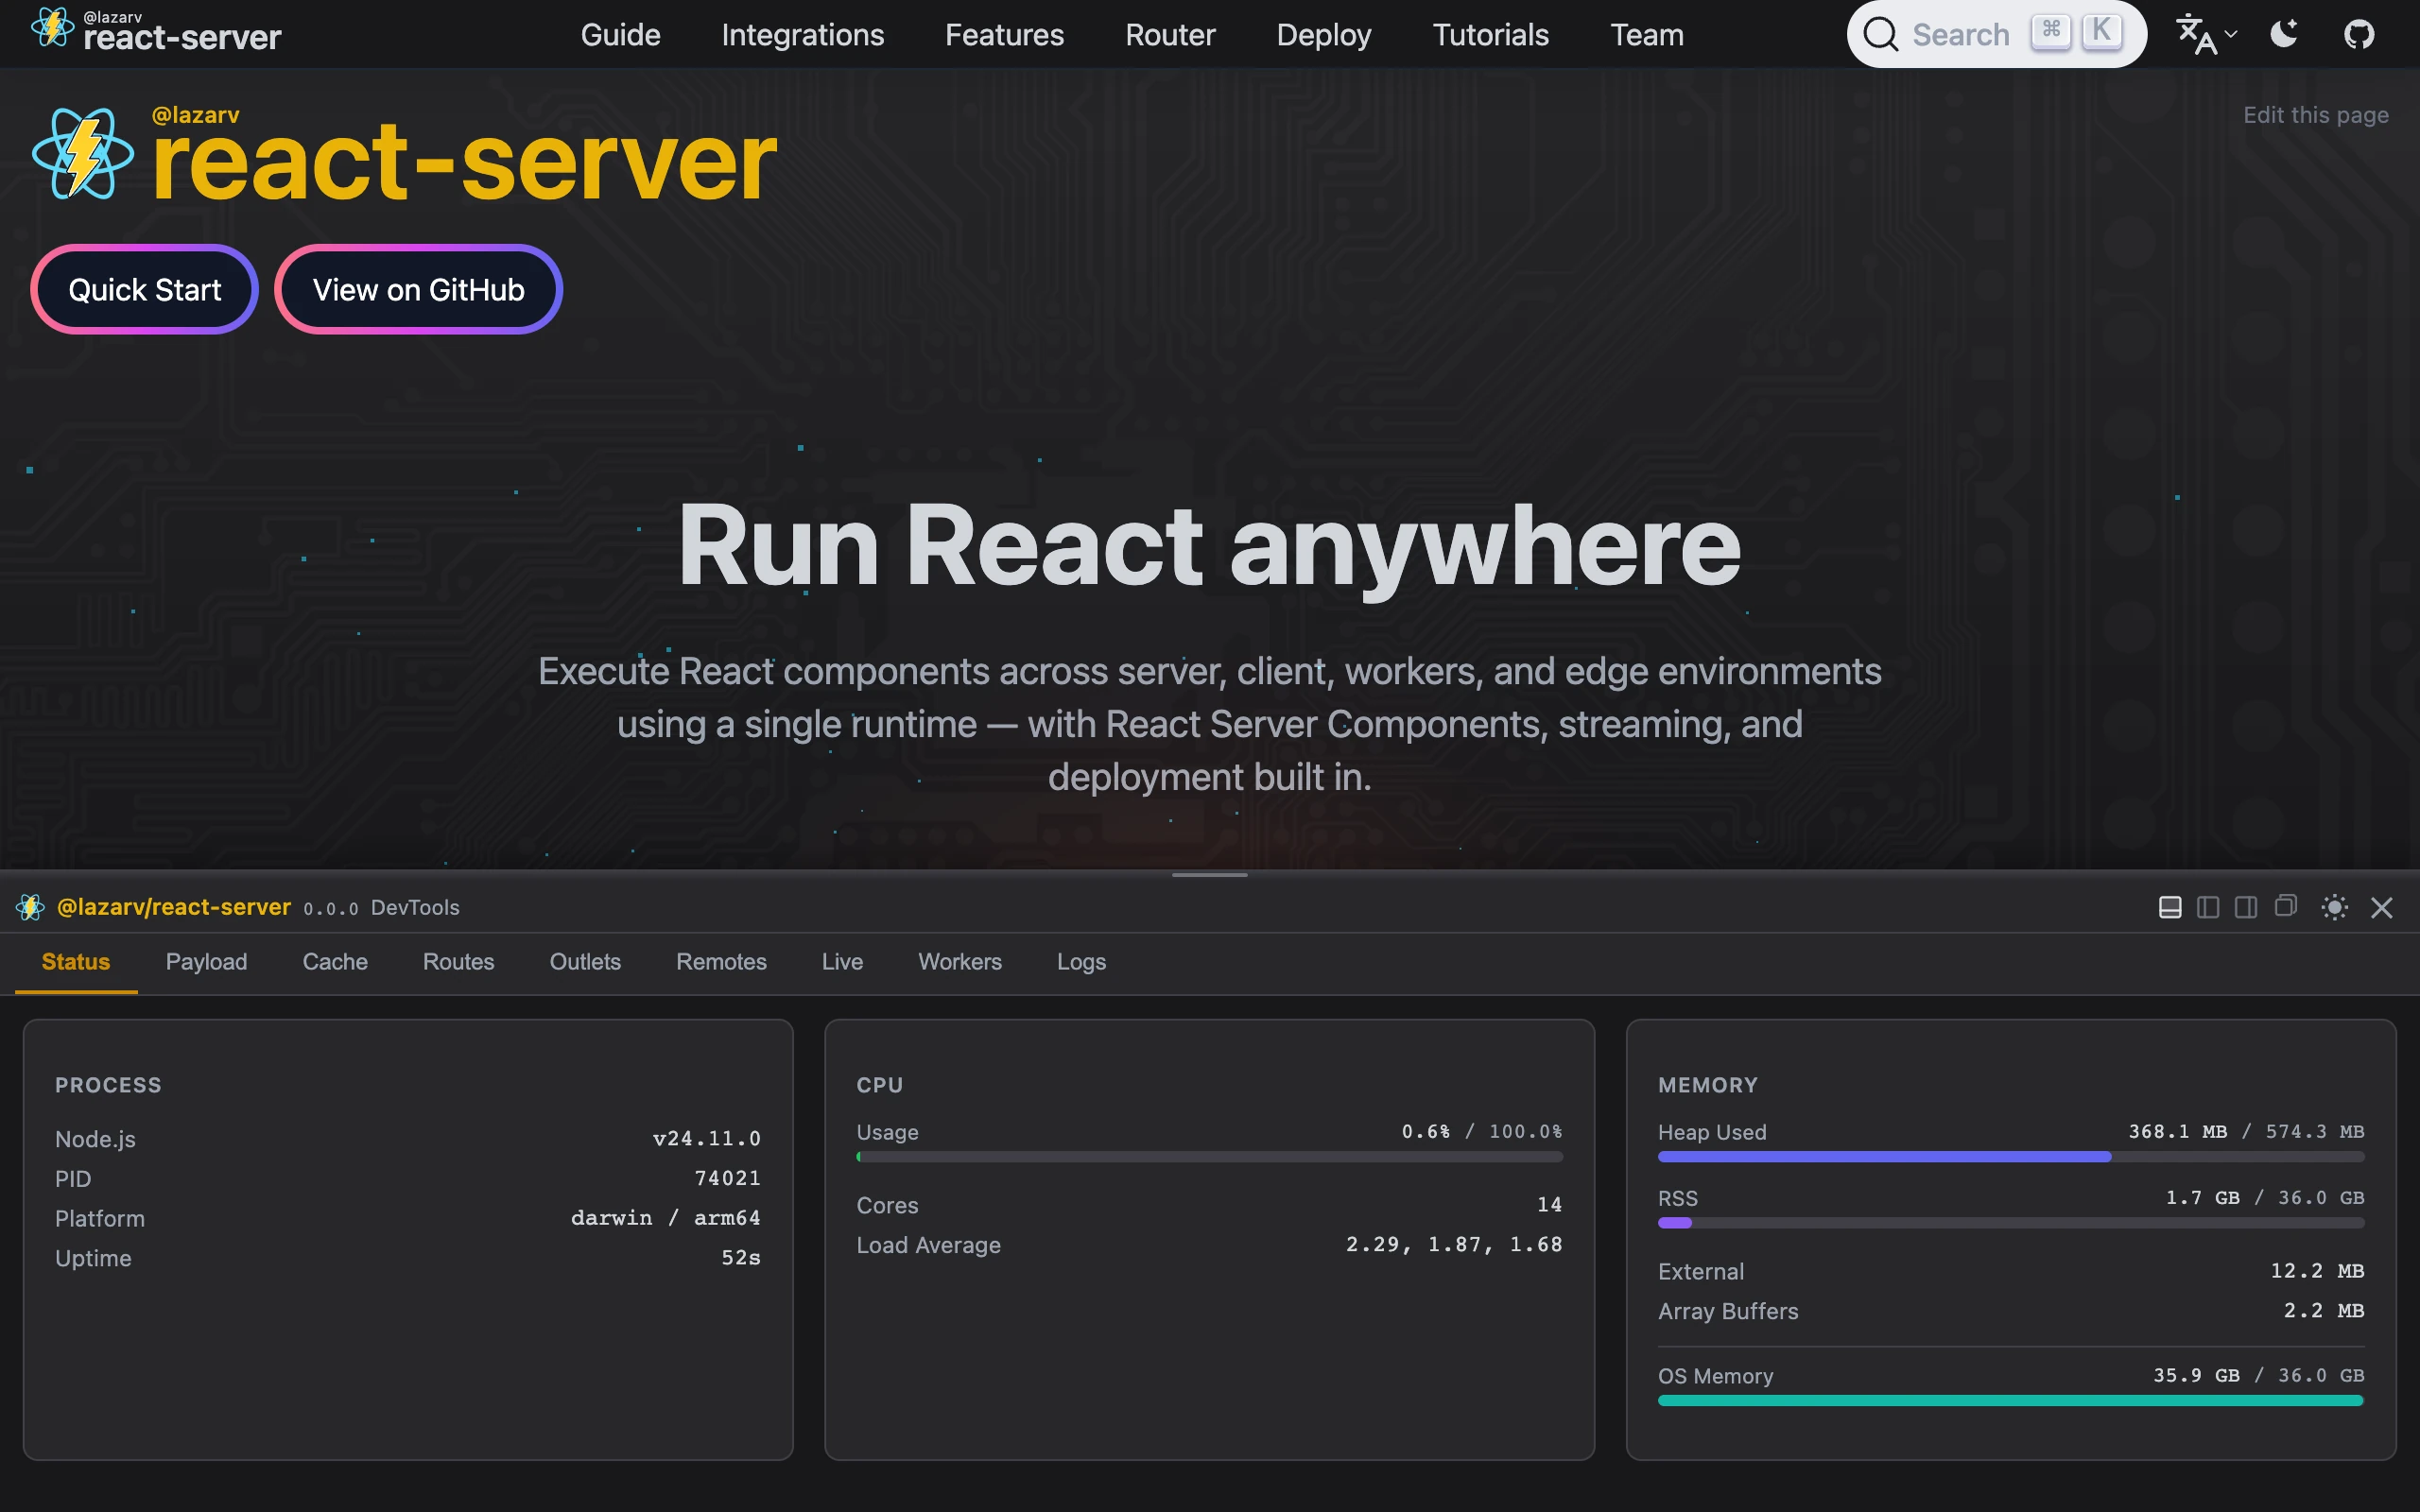This screenshot has height=1512, width=2420.
Task: Close the DevTools panel
Action: tap(2382, 907)
